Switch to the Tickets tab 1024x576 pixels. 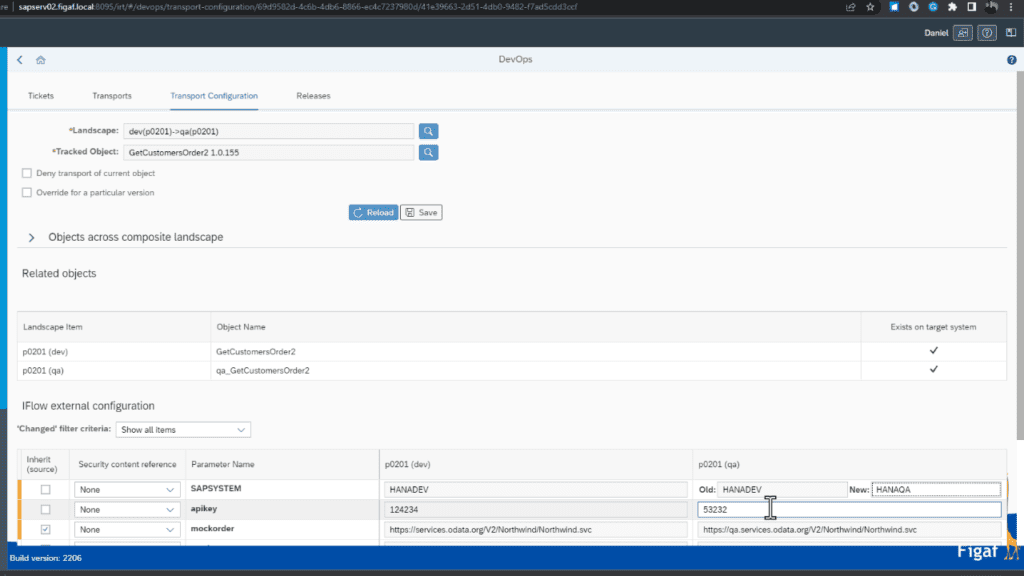40,95
